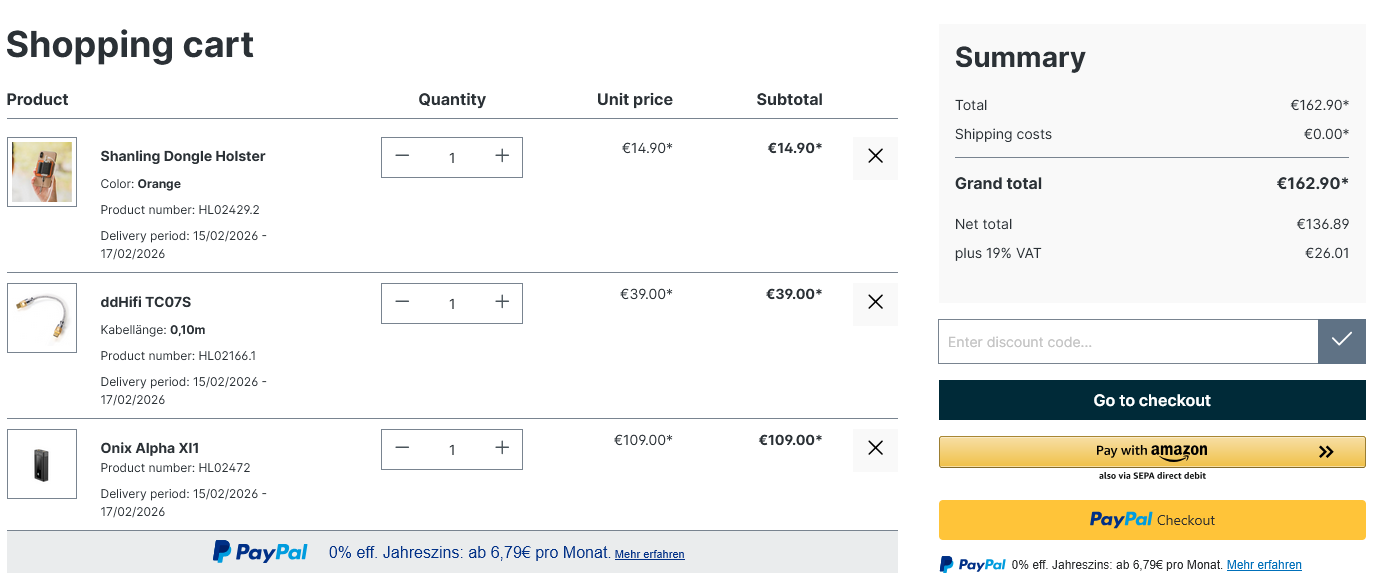Remove Onix Alpha XI1 from cart
The width and height of the screenshot is (1397, 573).
875,449
